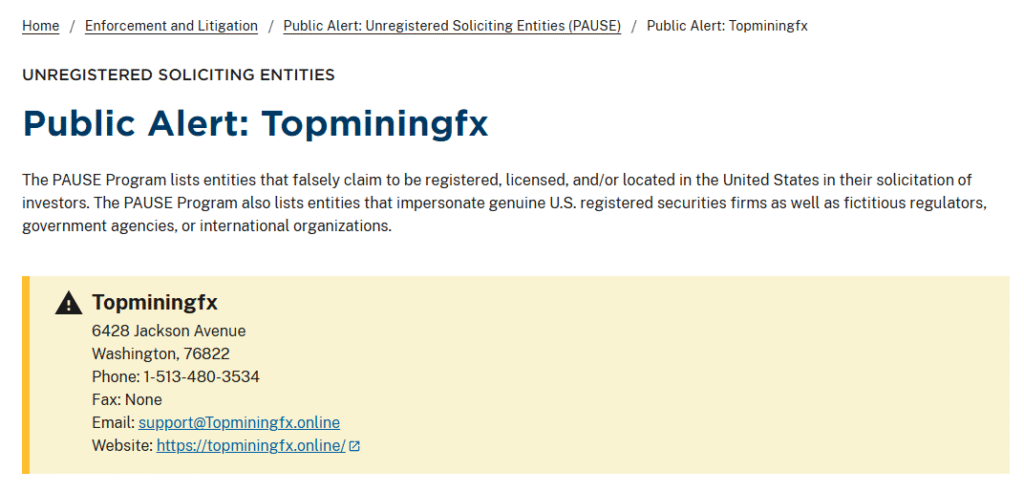Open Enforcement and Litigation breadcrumb
Viewport: 1024px width, 492px height.
[x=171, y=26]
